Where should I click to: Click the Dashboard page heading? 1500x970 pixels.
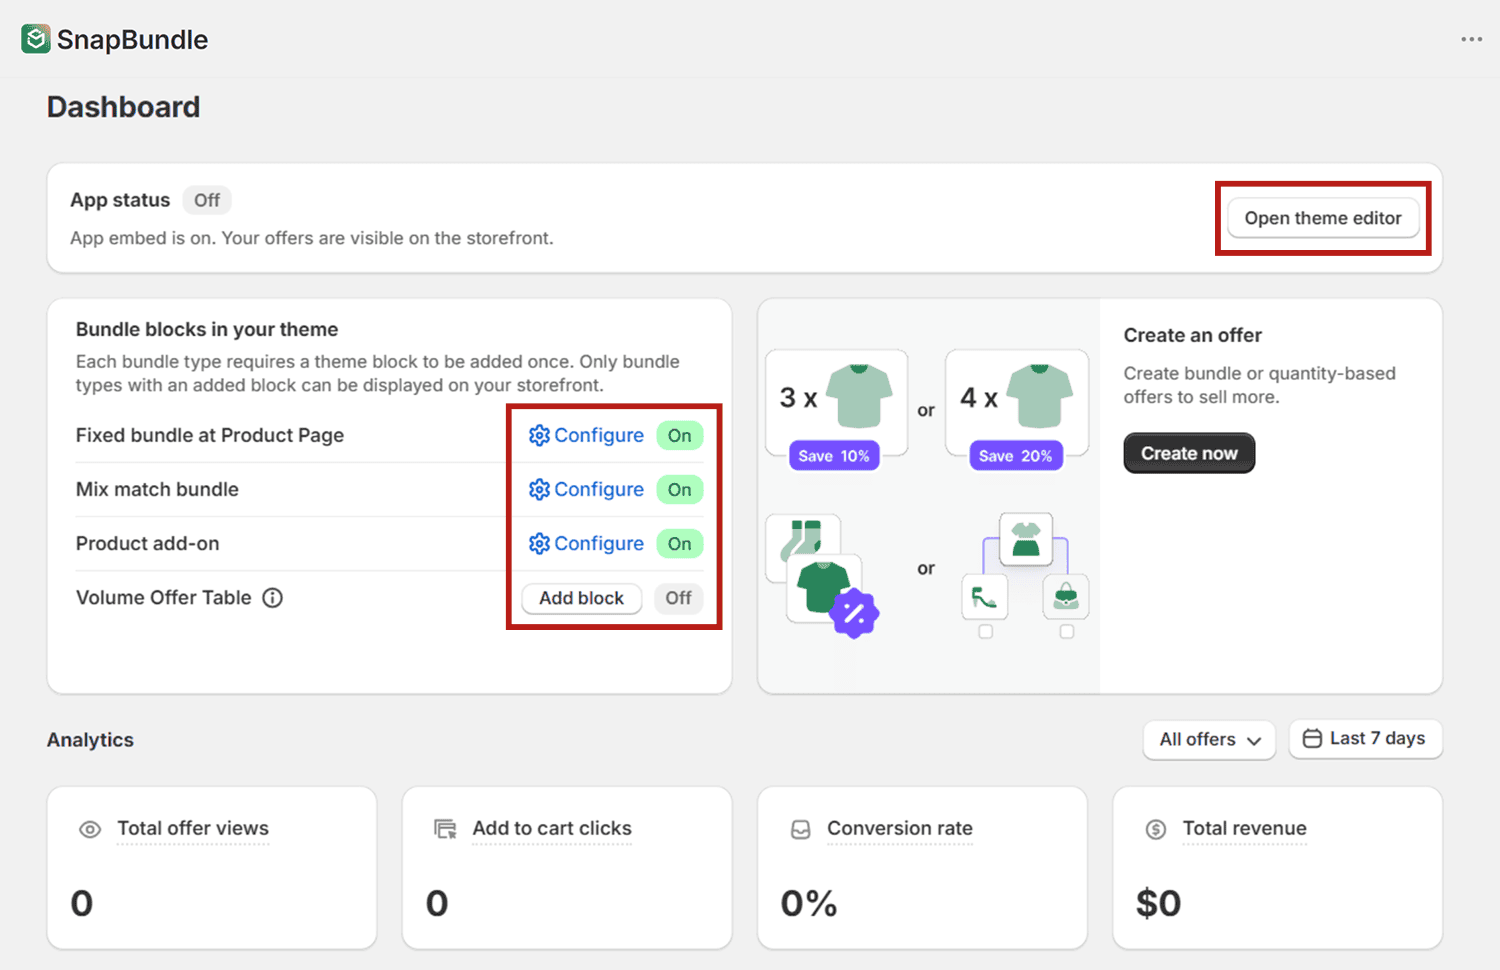point(123,107)
